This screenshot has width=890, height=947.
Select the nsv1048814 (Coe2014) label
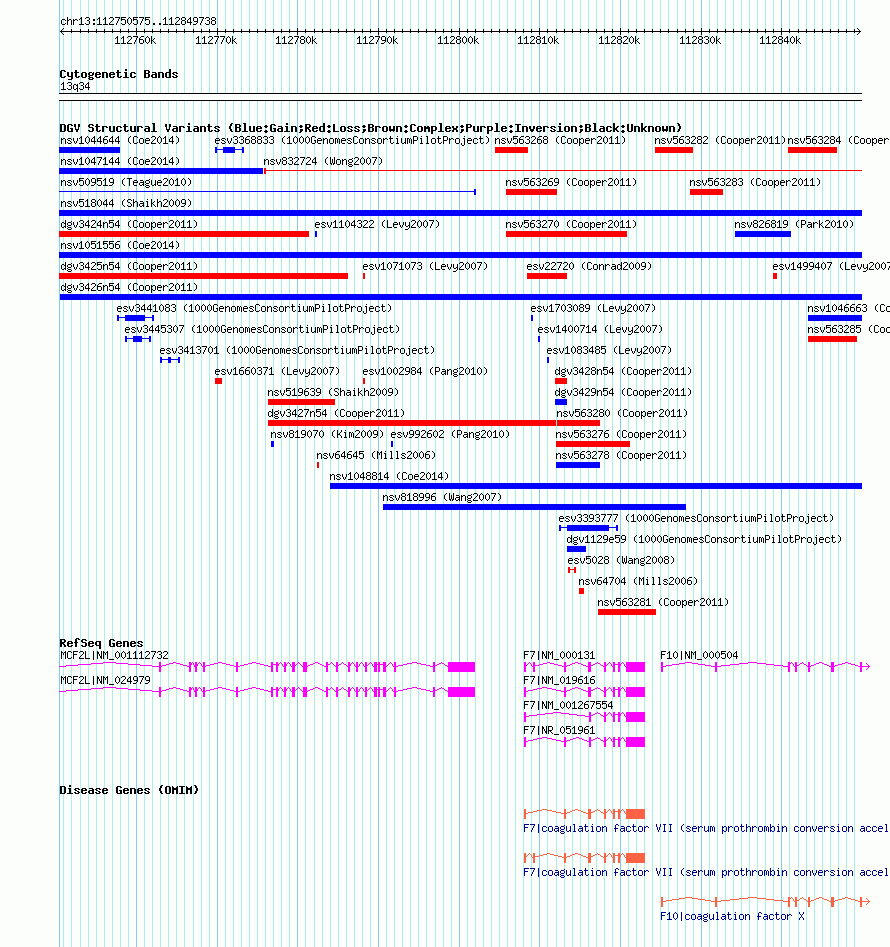click(389, 477)
